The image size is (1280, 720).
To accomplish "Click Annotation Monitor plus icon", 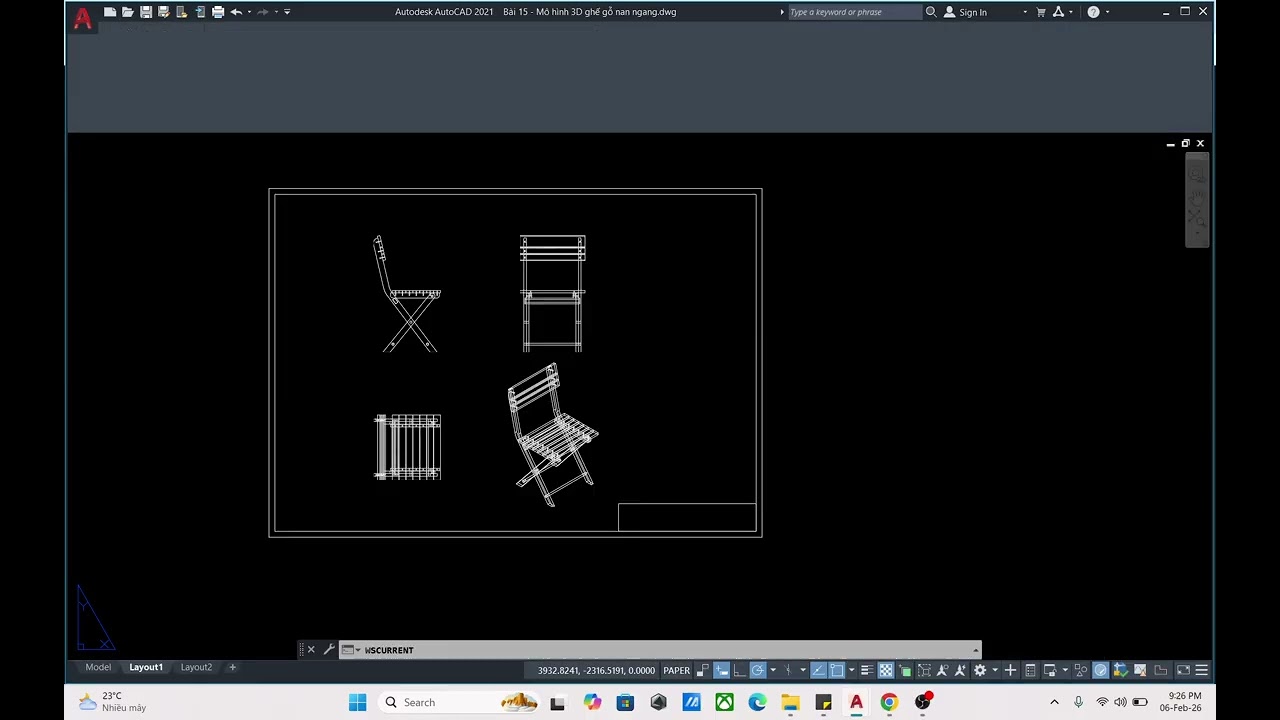I will [1010, 670].
